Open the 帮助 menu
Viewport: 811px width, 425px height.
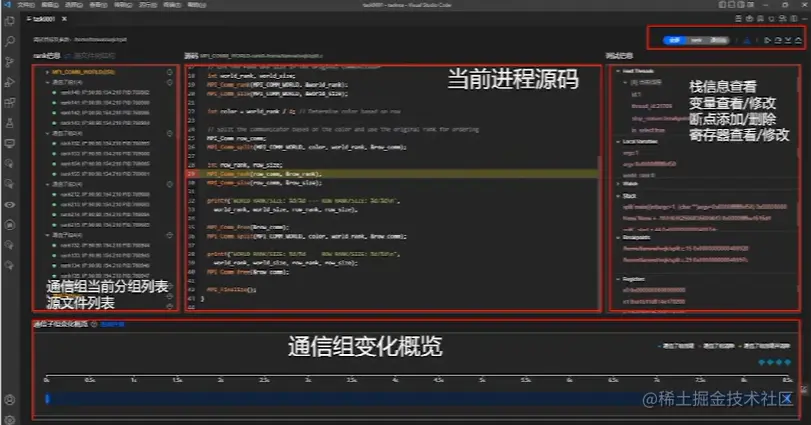pos(197,5)
